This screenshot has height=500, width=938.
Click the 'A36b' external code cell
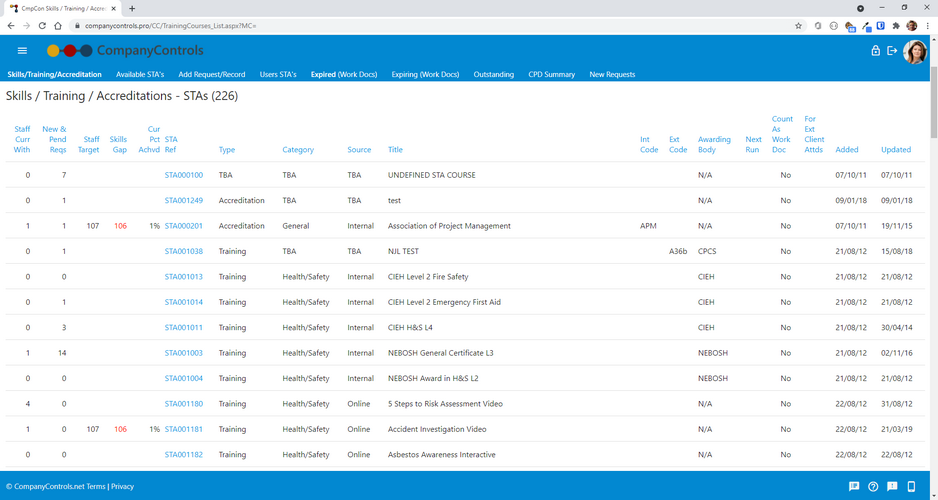(x=678, y=251)
